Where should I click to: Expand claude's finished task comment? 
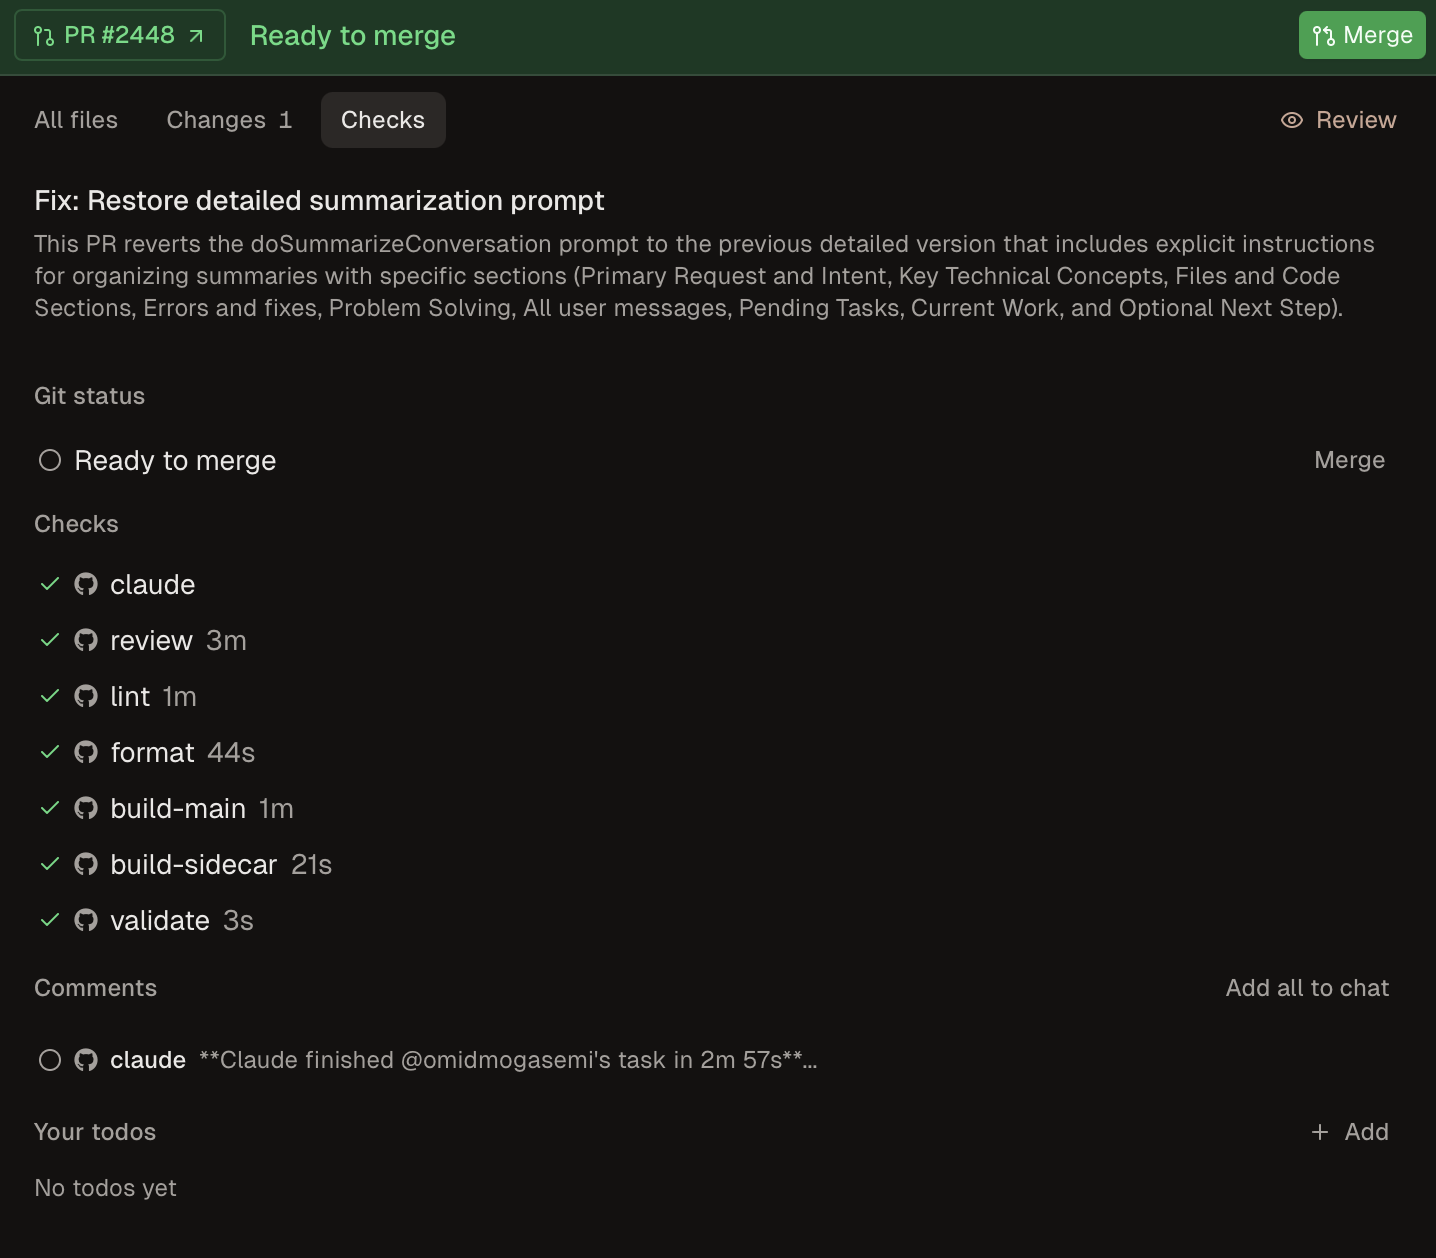[x=508, y=1060]
